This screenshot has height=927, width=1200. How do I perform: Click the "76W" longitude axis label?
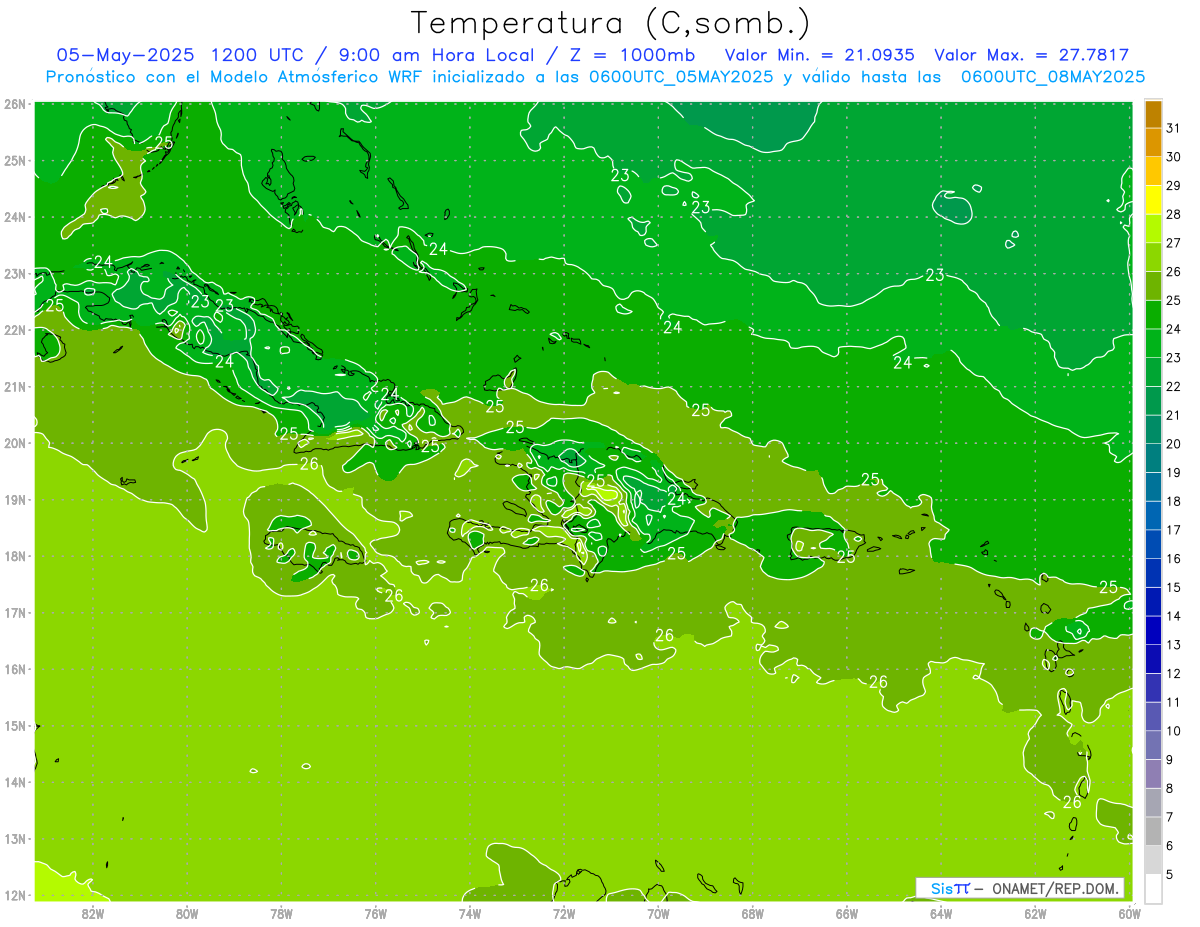tap(375, 913)
